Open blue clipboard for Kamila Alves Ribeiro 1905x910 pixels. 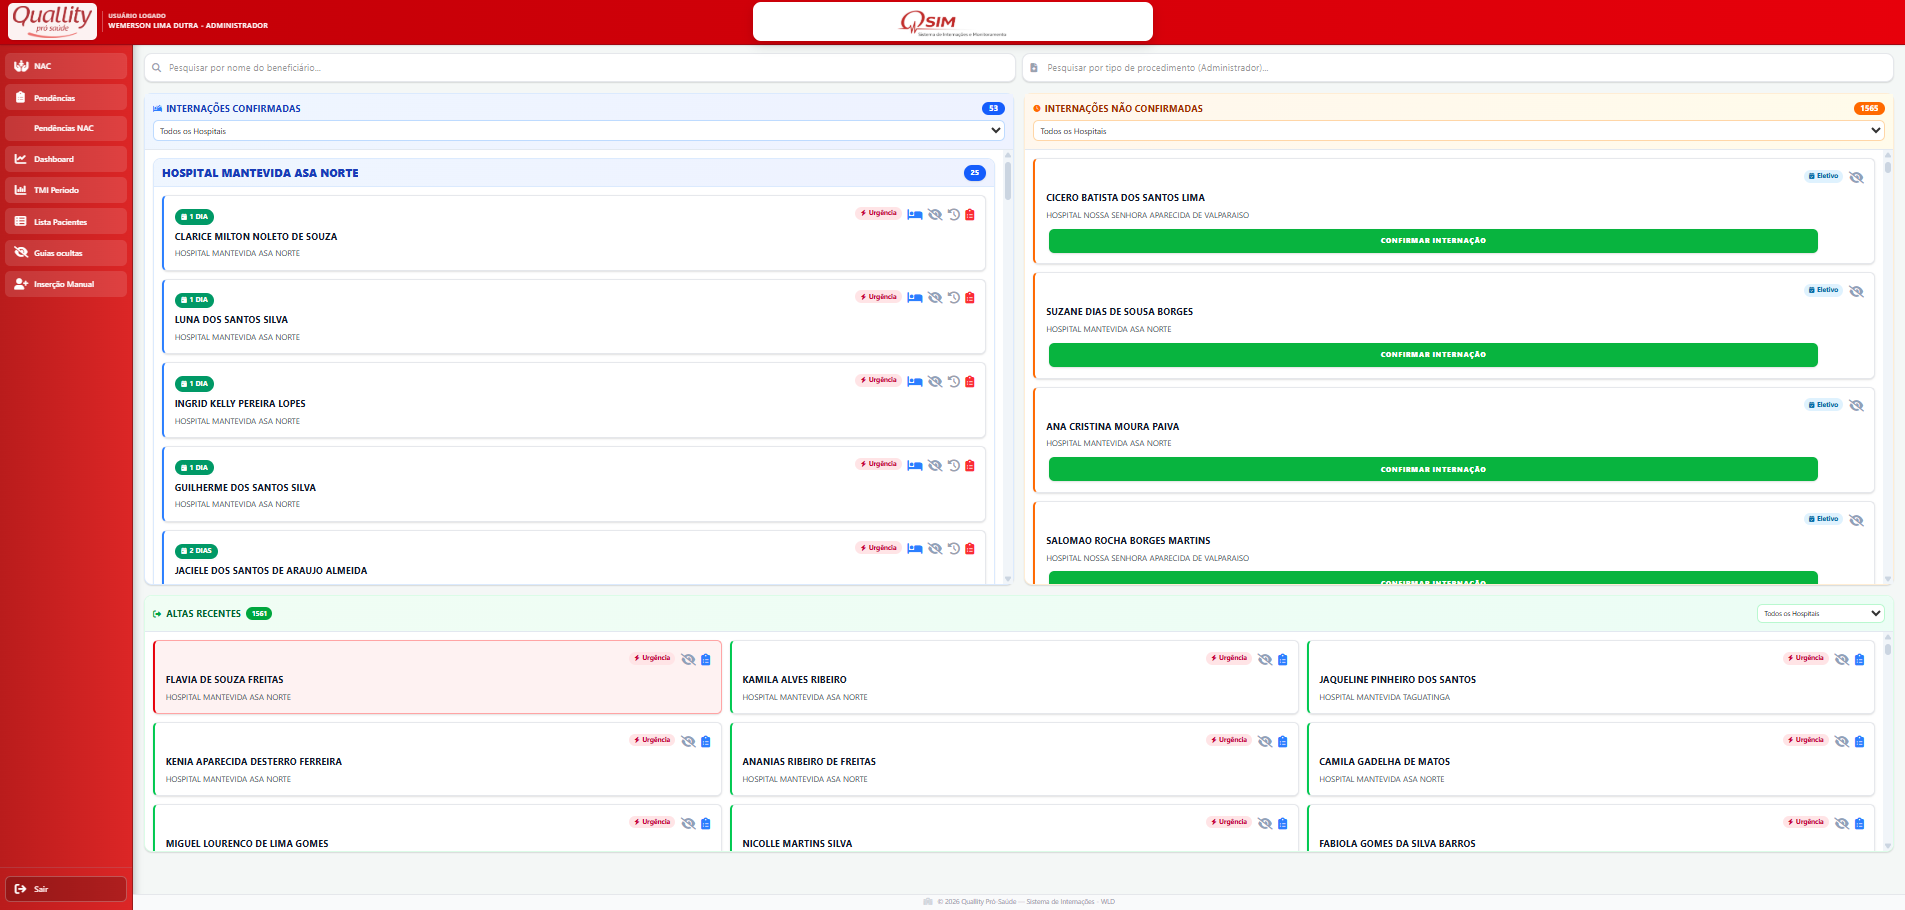coord(1283,659)
